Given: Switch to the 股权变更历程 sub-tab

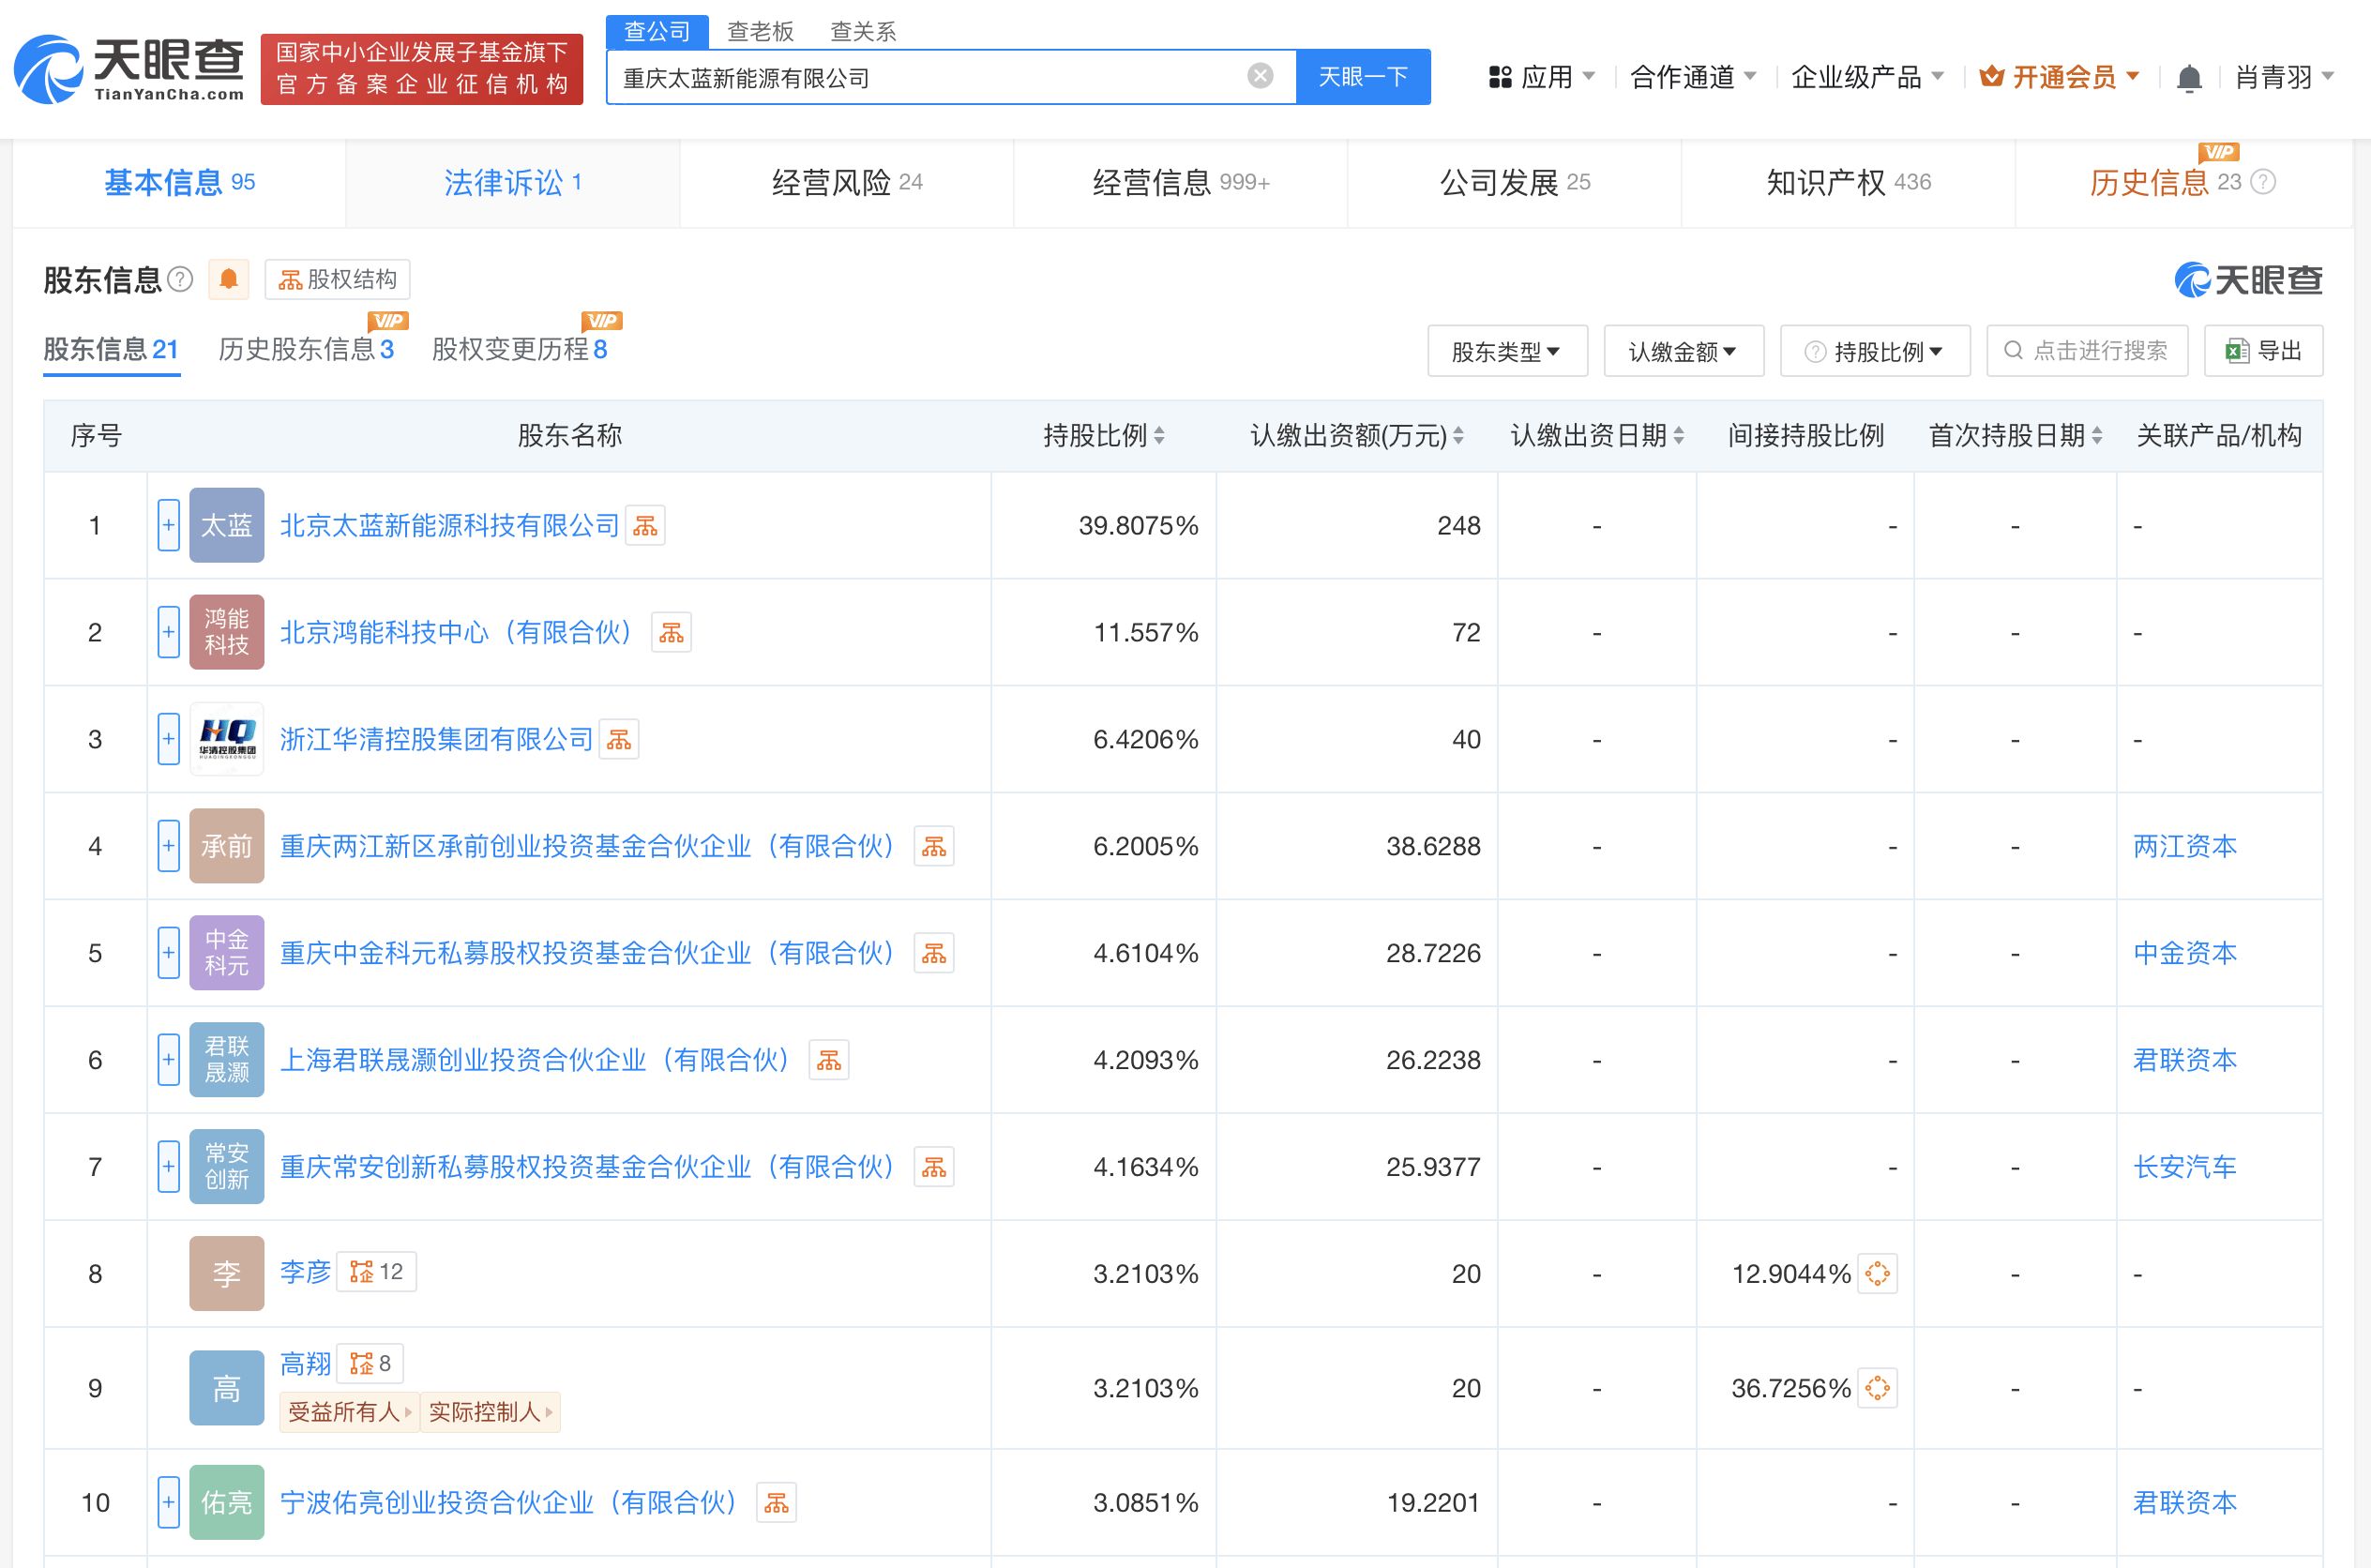Looking at the screenshot, I should pos(519,349).
